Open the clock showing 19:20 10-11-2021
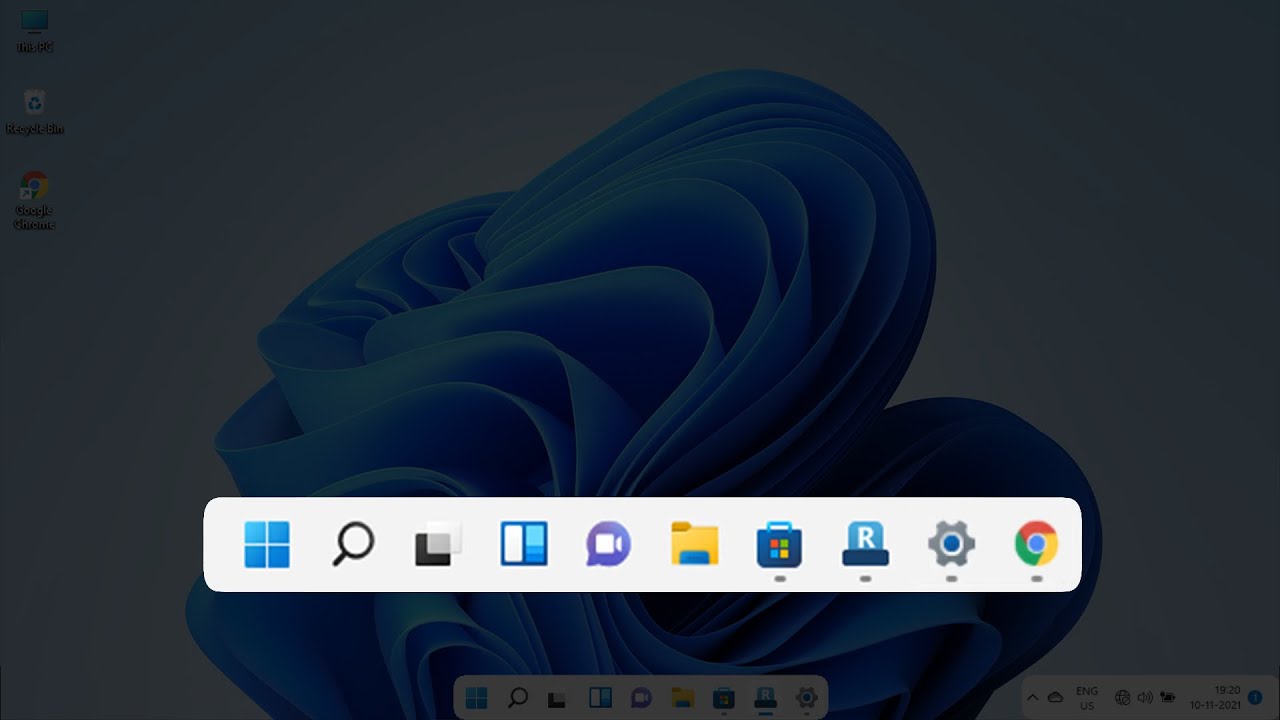The image size is (1280, 720). pos(1217,698)
